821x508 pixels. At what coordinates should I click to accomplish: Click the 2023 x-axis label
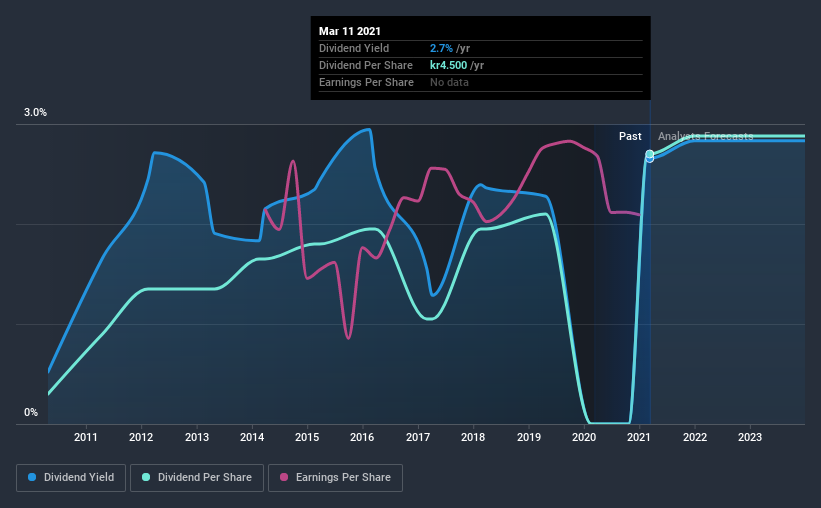coord(750,437)
